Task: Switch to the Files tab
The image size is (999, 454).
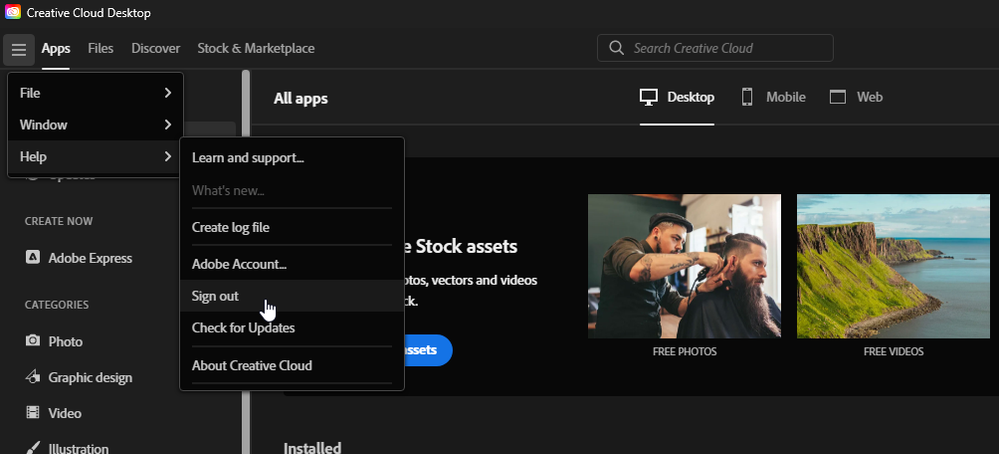Action: click(x=101, y=48)
